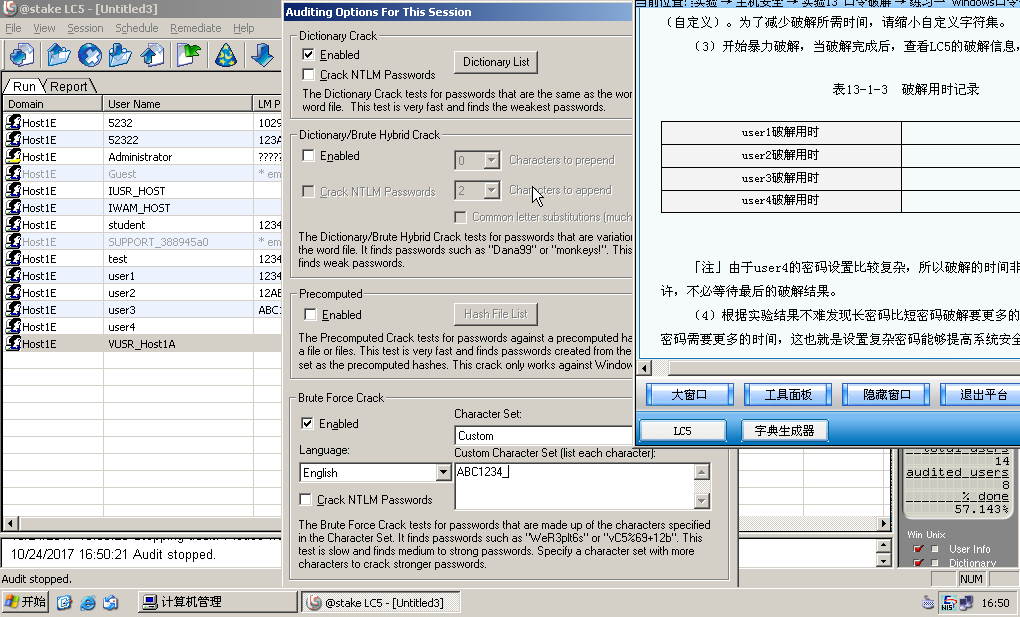Click the hybrid Crack NTLM Passwords checkbox

tap(308, 191)
